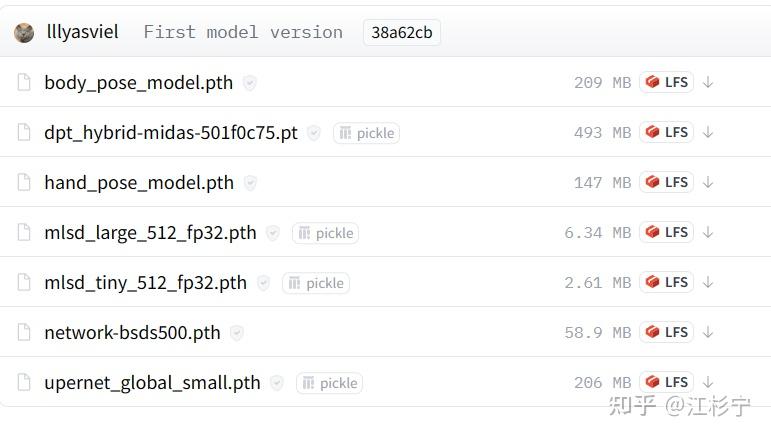
Task: Open the pickle badge for dpt_hybrid-midas-501f0c75.pt
Action: point(366,133)
